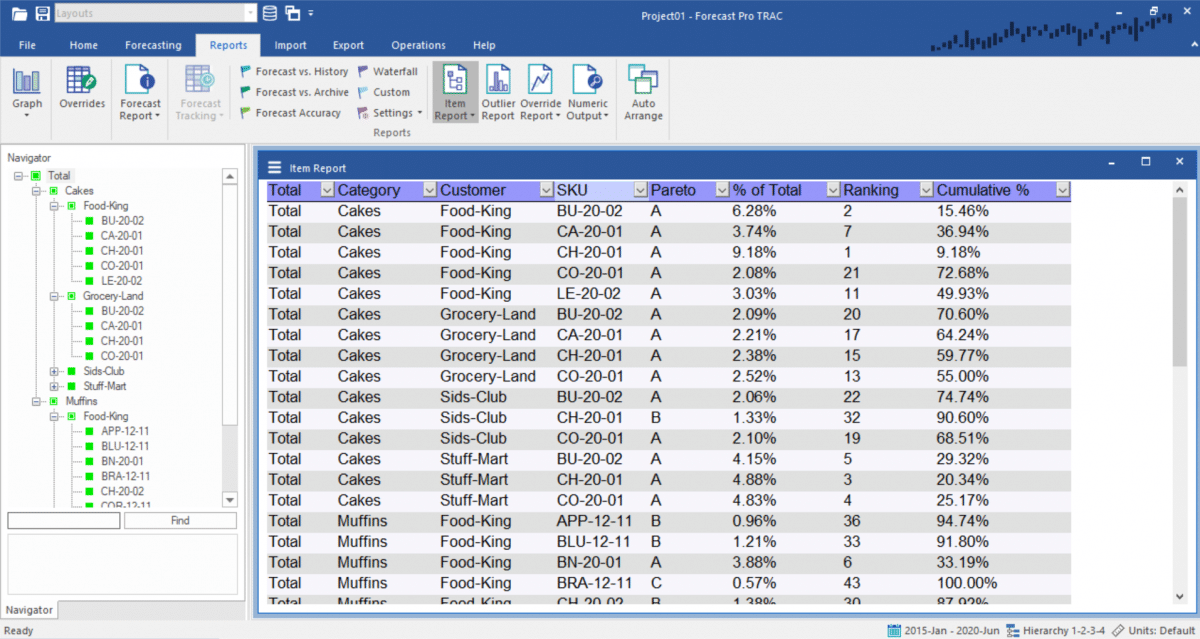
Task: Click the Layouts input box
Action: [x=150, y=13]
